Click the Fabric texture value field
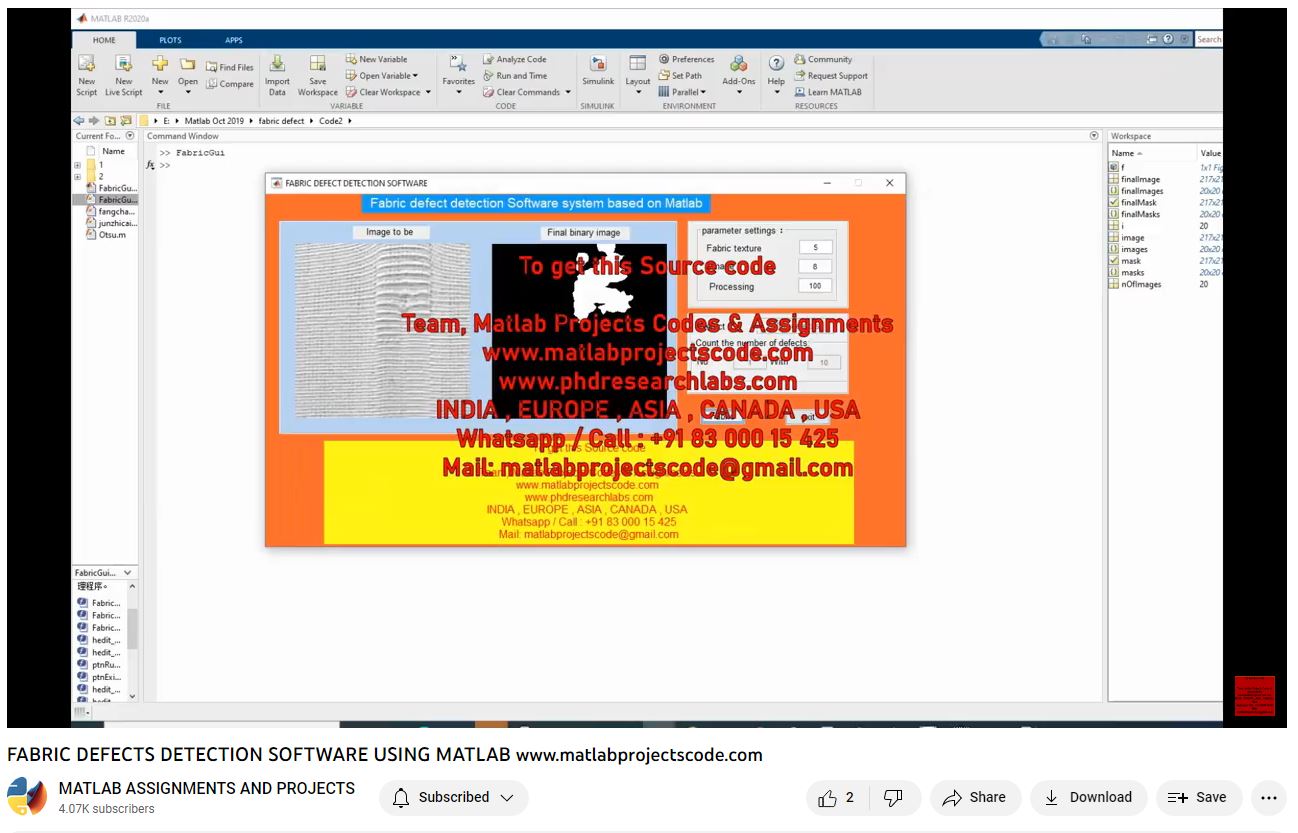This screenshot has width=1298, height=833. [815, 248]
